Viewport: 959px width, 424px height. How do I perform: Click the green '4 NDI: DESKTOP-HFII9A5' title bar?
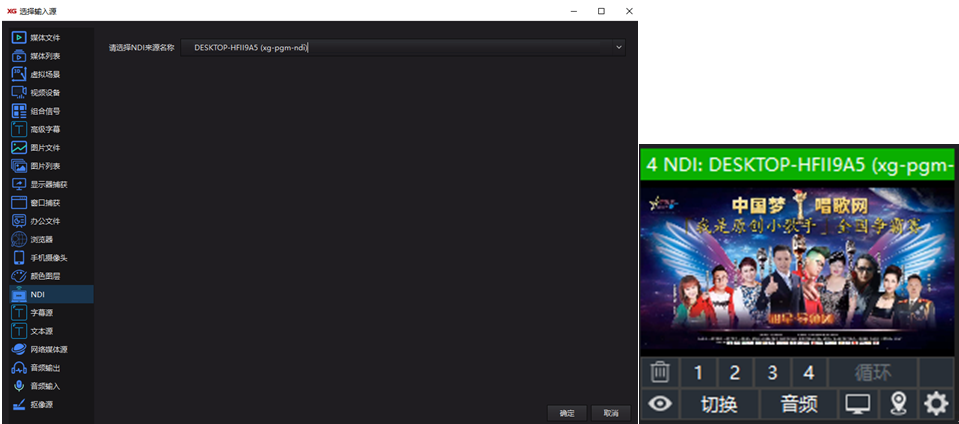point(798,165)
